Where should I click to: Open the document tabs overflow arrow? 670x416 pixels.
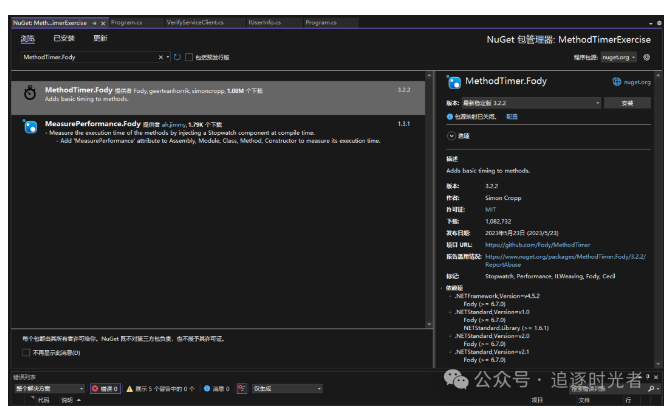tap(651, 23)
